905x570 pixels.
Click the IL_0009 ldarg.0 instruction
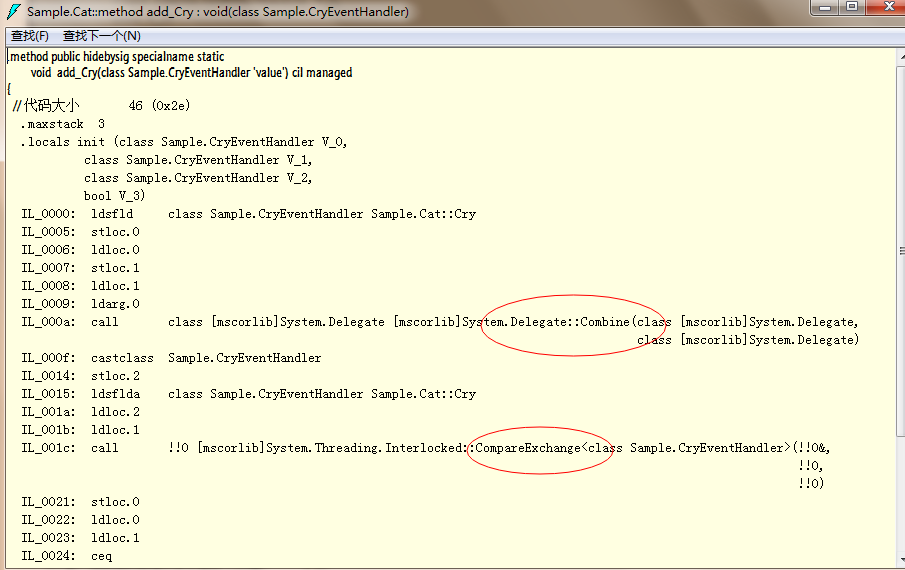[81, 304]
